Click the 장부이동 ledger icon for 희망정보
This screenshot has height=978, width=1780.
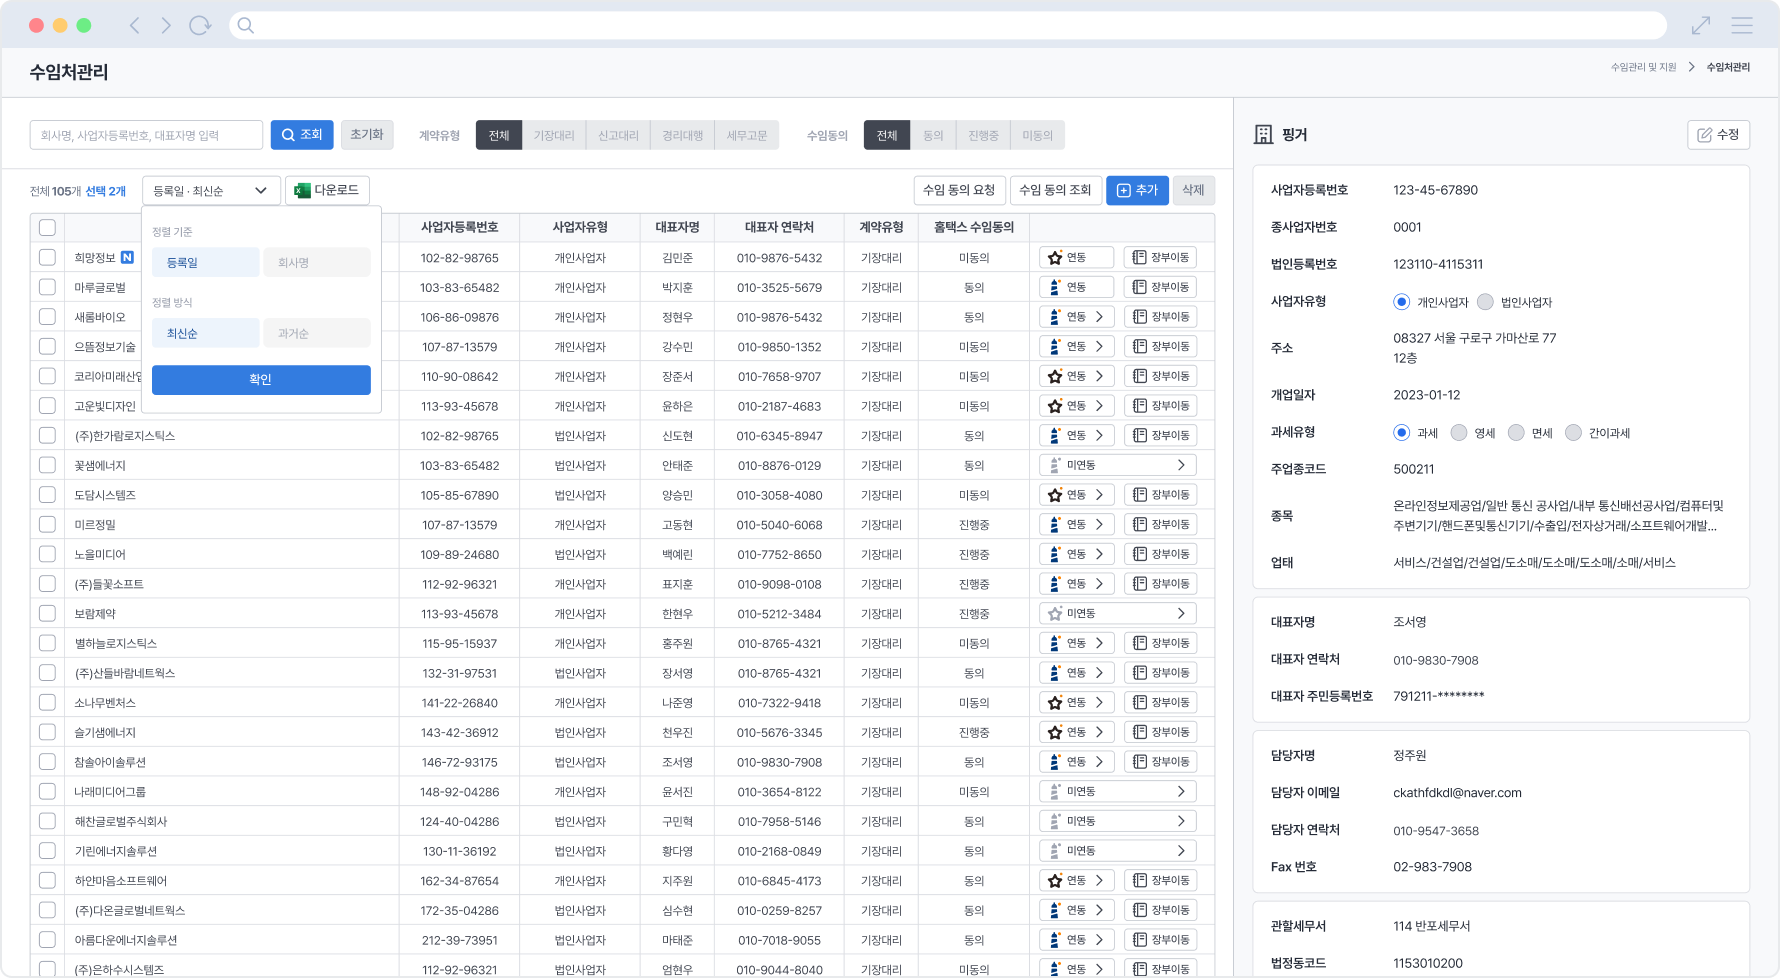(1139, 258)
